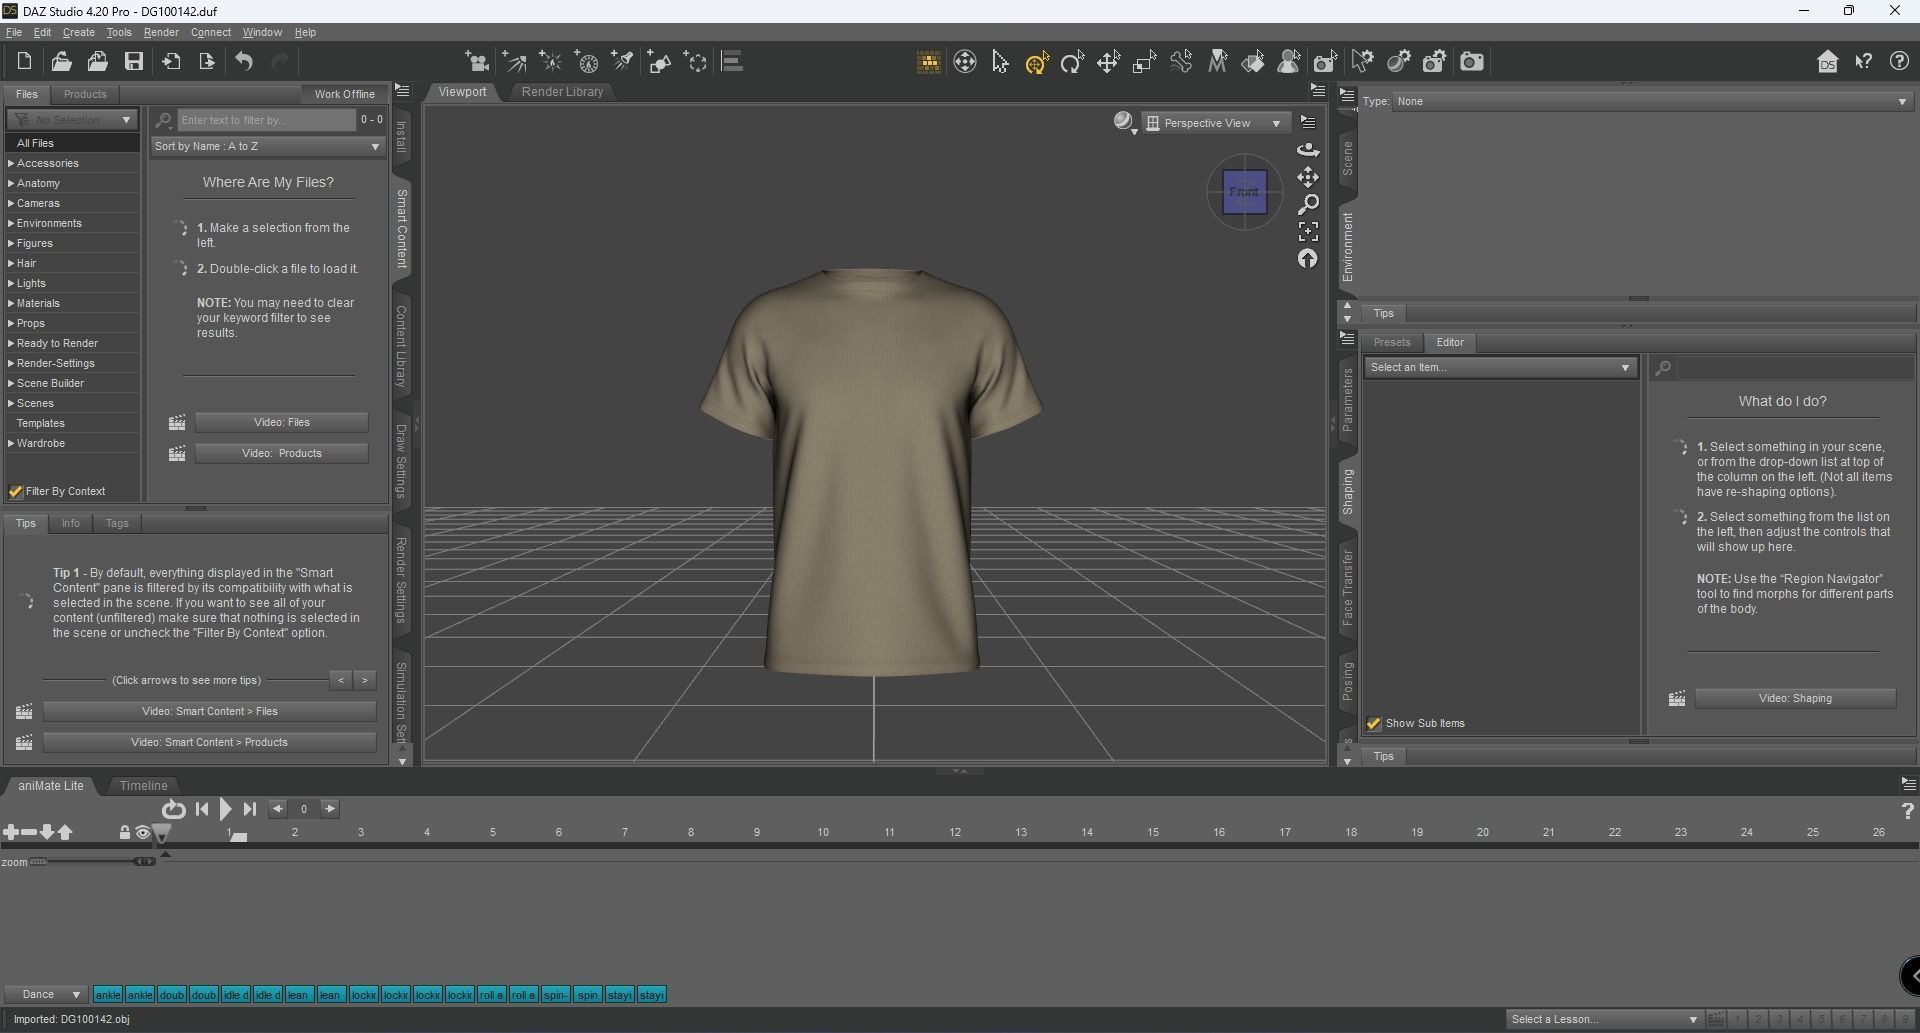Select the Surface Selection tool
Viewport: 1920px width, 1033px height.
pyautogui.click(x=1253, y=62)
